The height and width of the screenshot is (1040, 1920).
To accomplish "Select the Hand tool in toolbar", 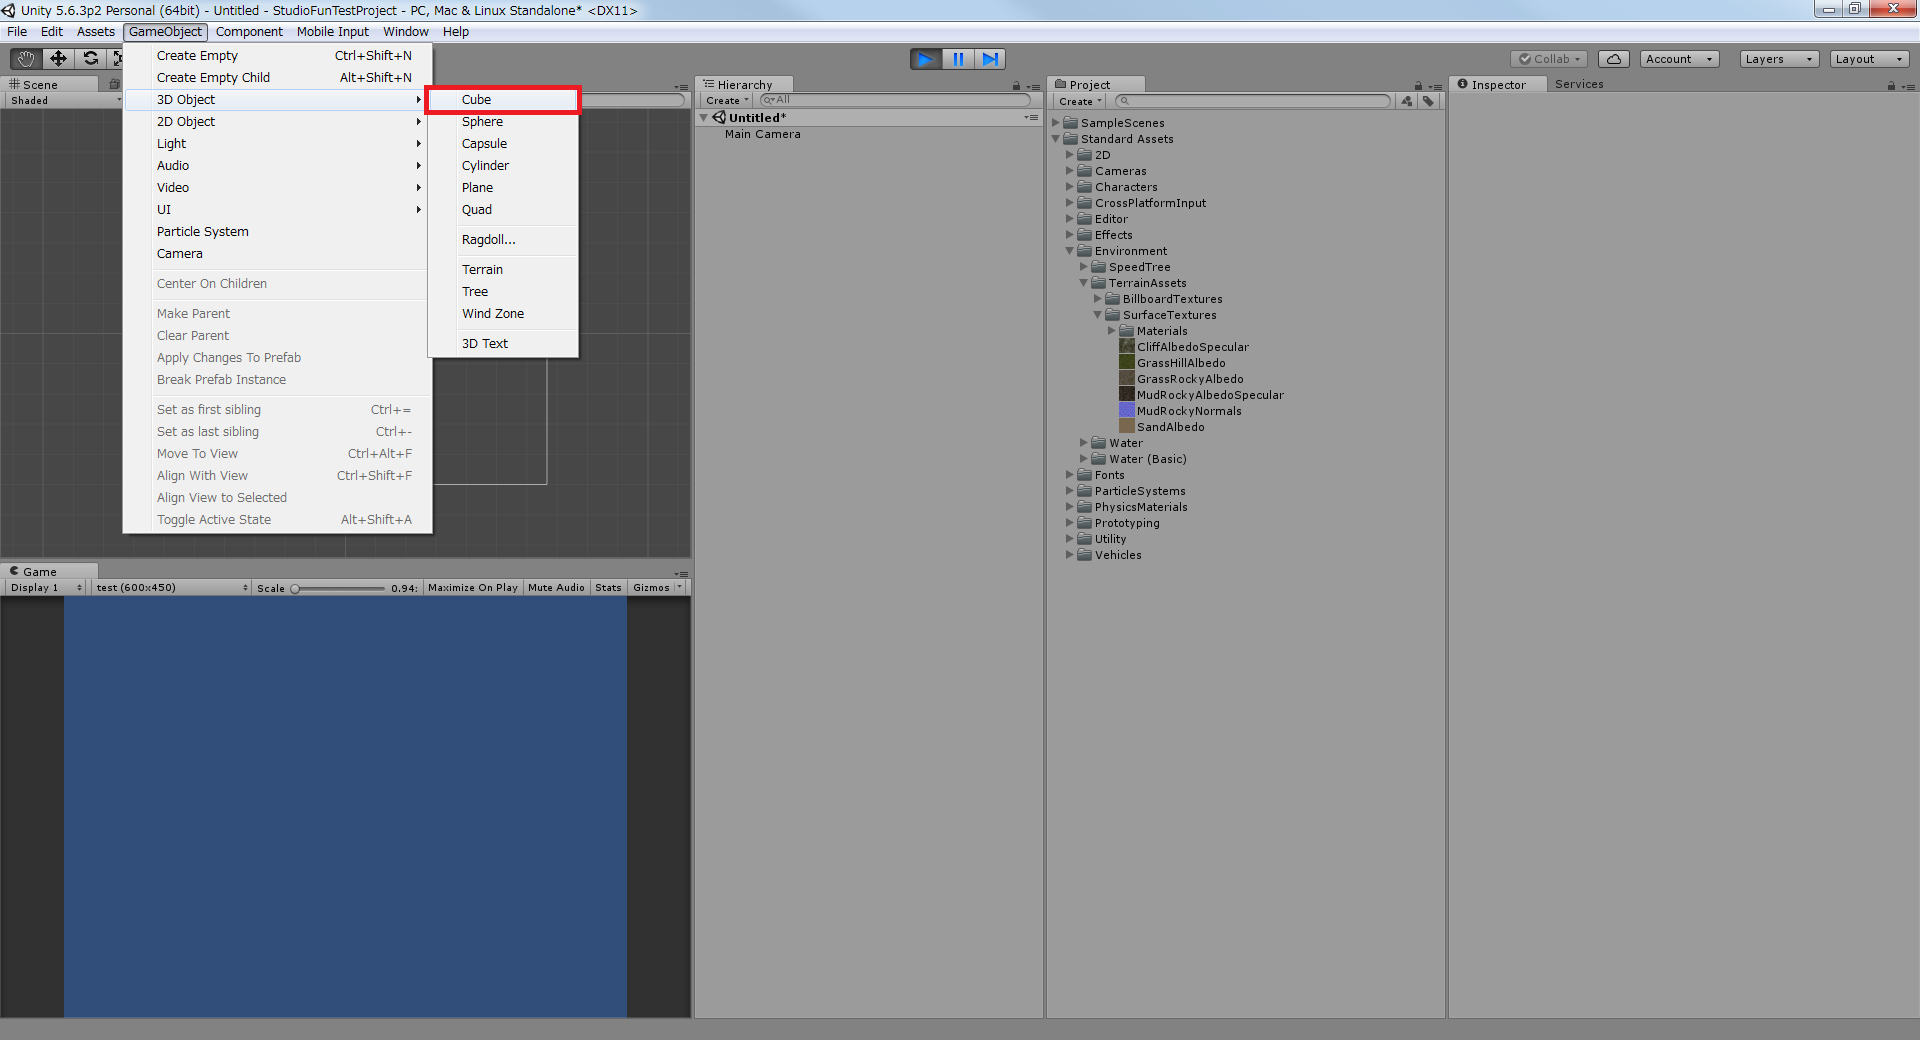I will pos(26,59).
